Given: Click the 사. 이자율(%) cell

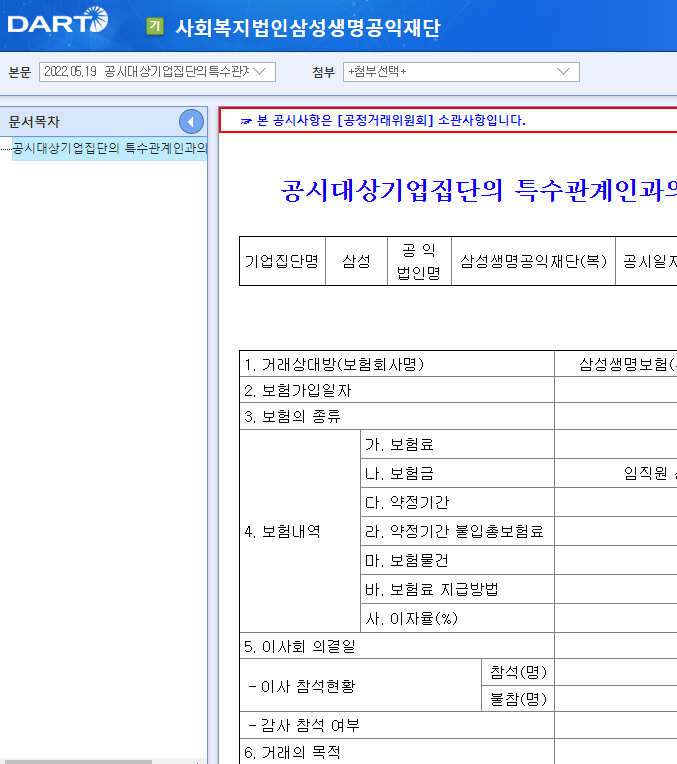Looking at the screenshot, I should click(x=457, y=618).
